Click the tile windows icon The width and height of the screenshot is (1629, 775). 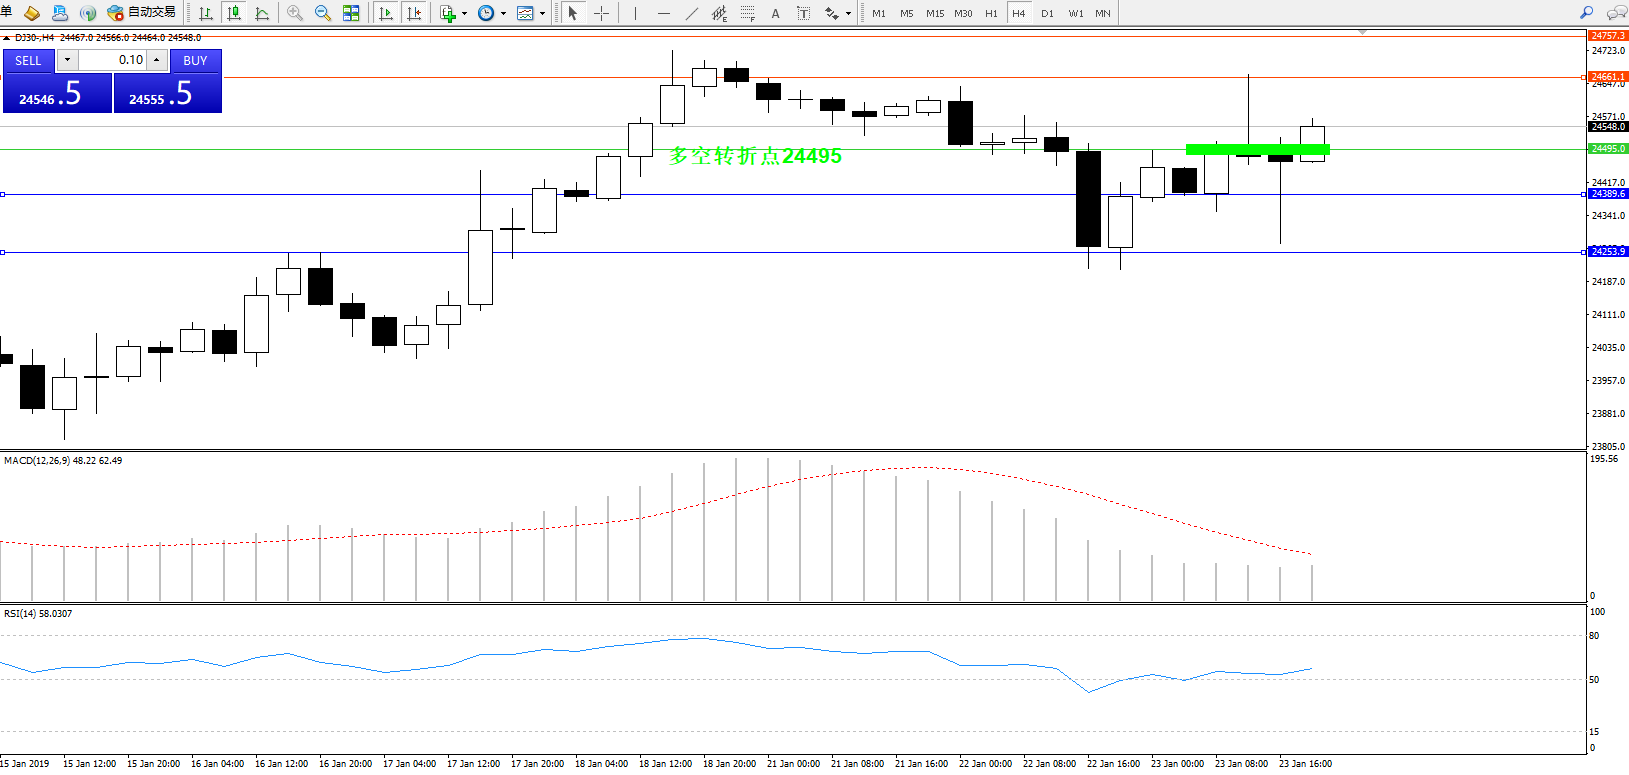(351, 13)
